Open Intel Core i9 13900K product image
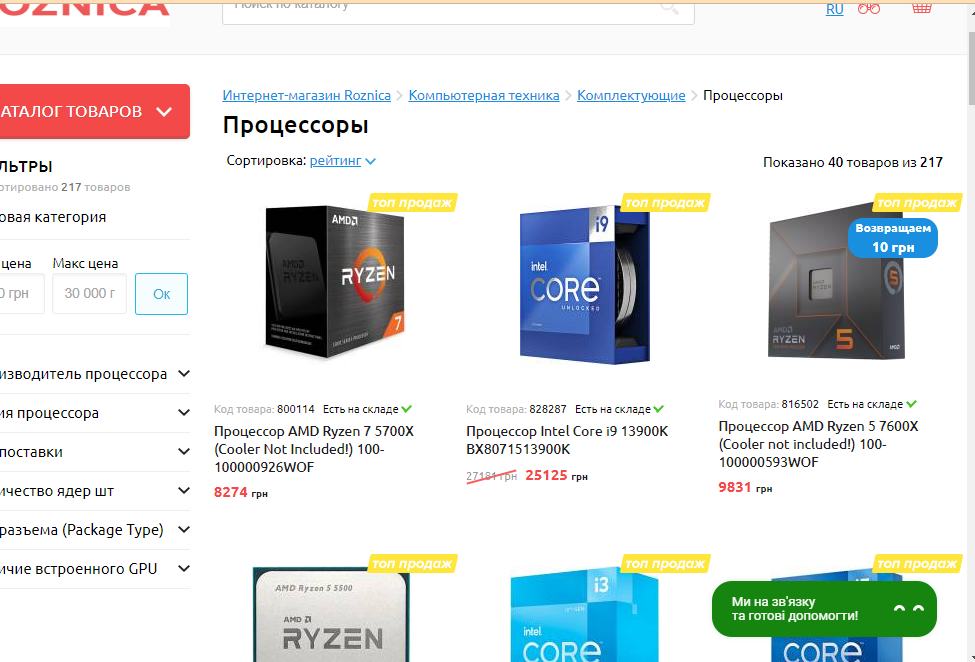 tap(585, 285)
